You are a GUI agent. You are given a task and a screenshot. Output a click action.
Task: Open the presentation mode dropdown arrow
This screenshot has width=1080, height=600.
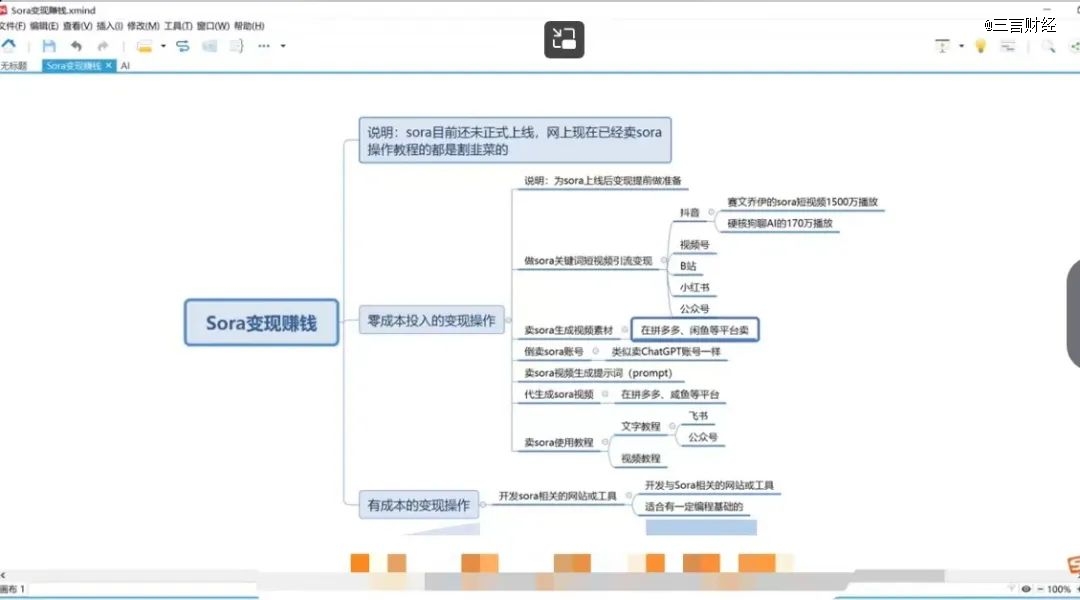click(961, 46)
